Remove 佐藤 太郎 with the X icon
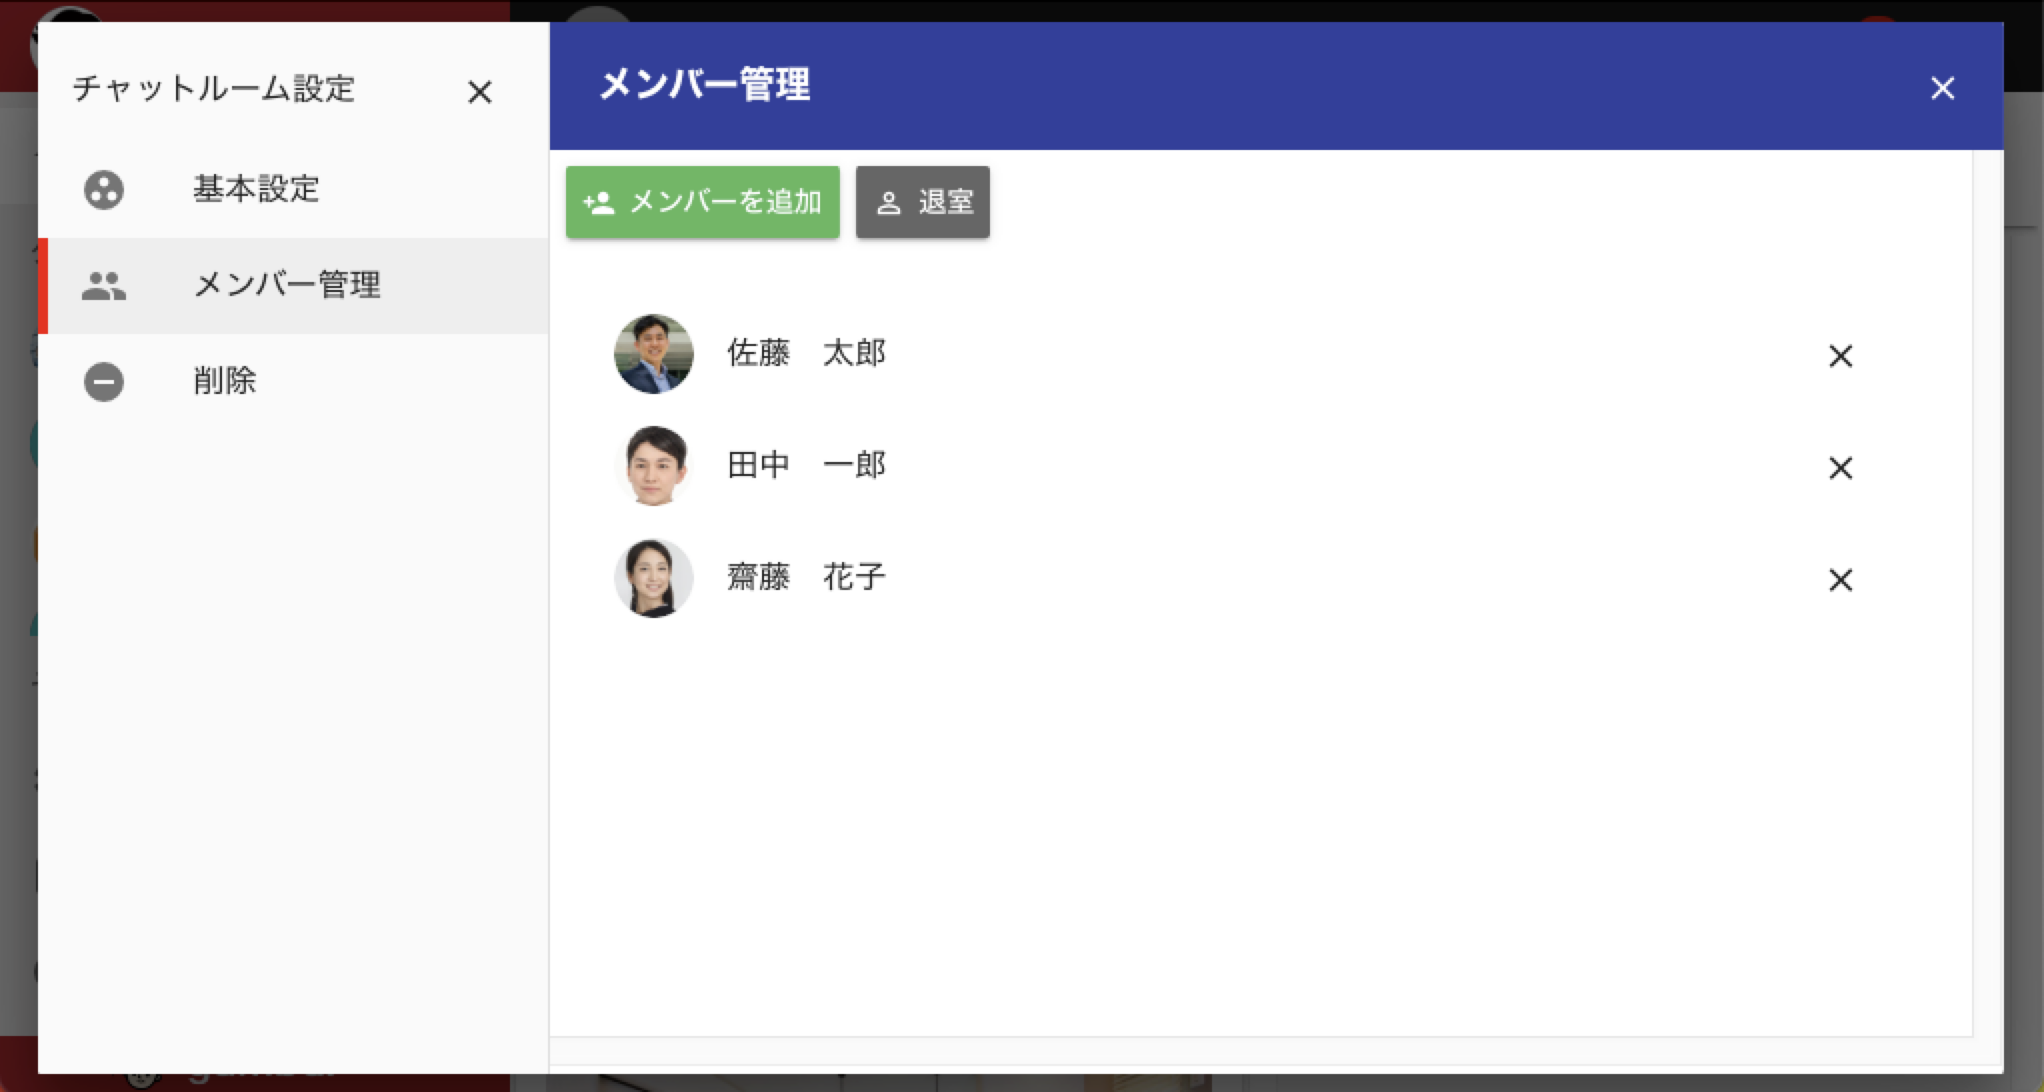The image size is (2044, 1092). point(1840,356)
